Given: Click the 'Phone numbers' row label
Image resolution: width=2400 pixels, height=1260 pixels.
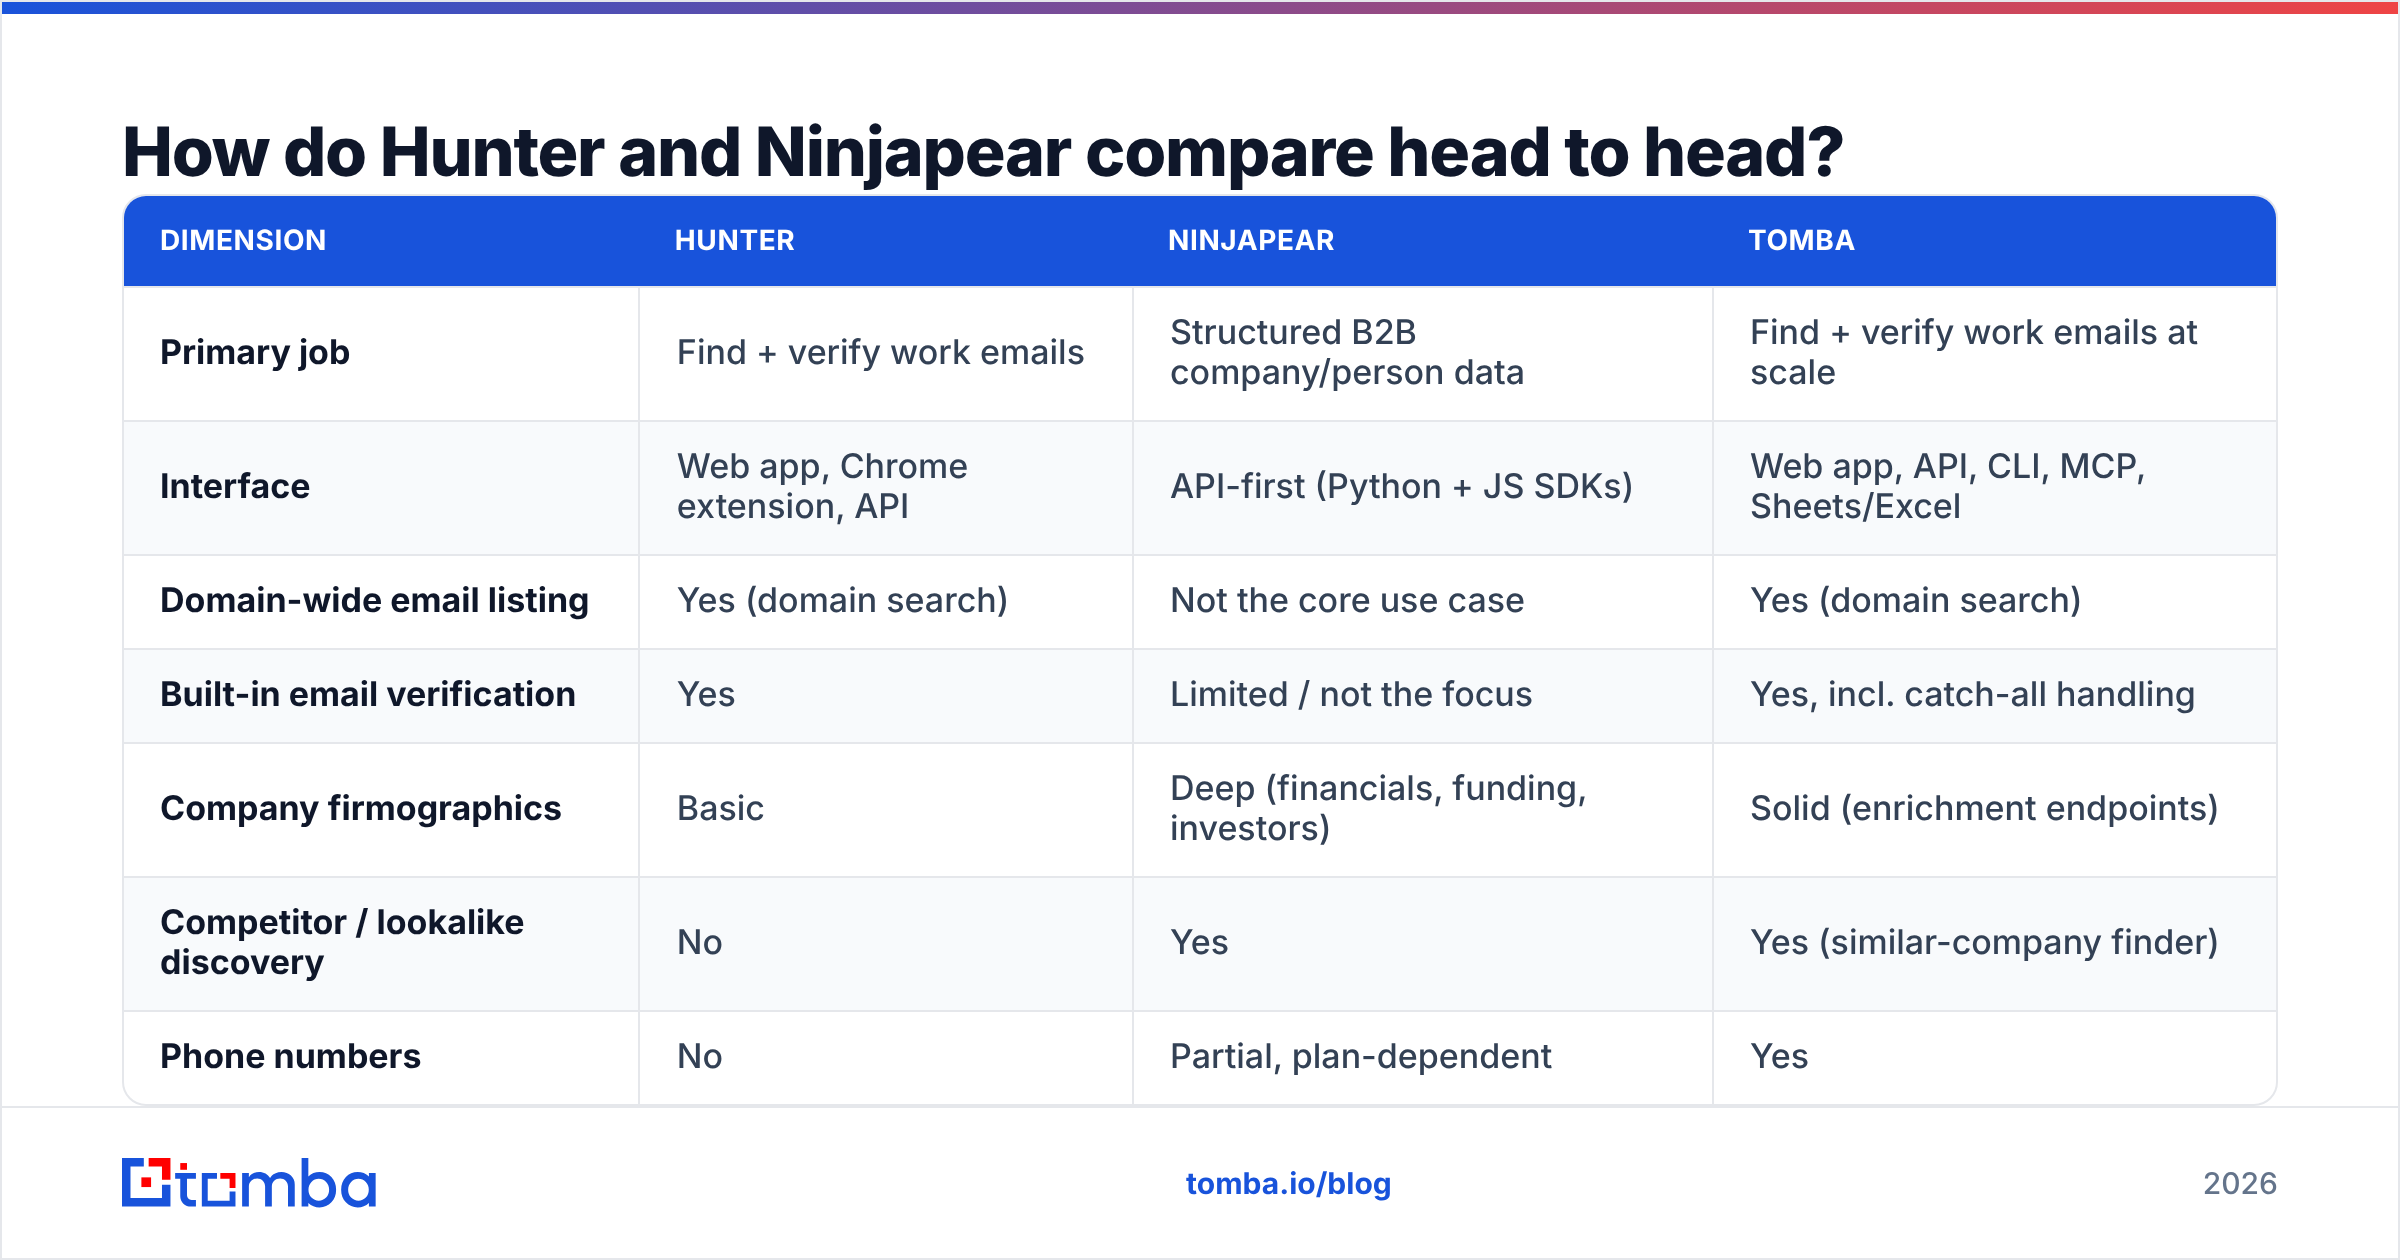Looking at the screenshot, I should coord(290,1057).
